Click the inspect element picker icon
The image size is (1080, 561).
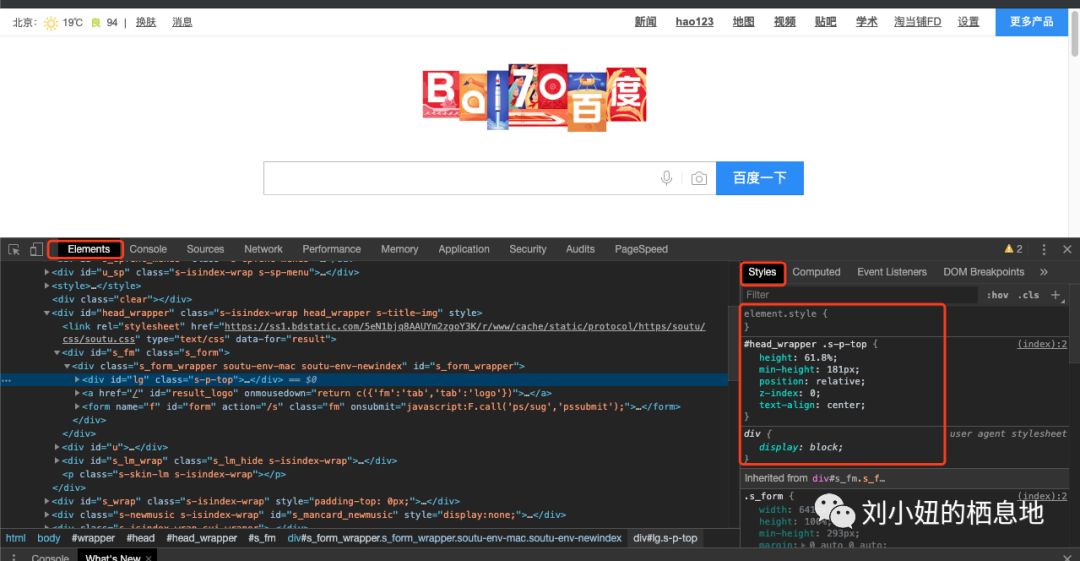pos(14,249)
